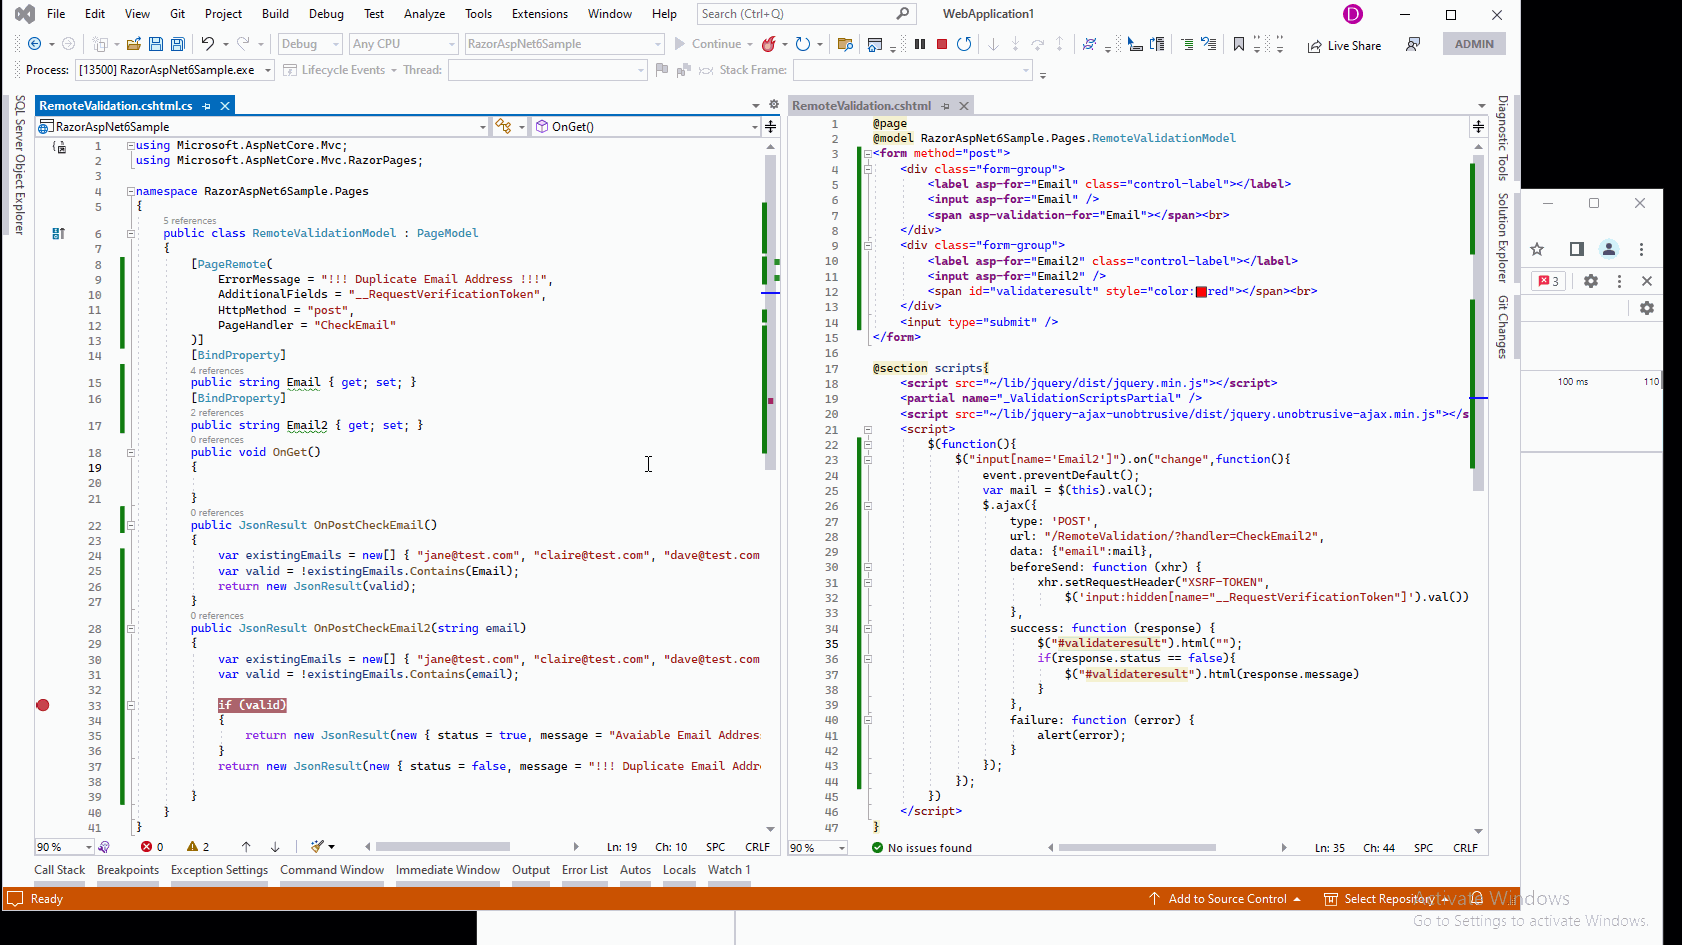Open the File menu
1682x945 pixels.
[56, 14]
